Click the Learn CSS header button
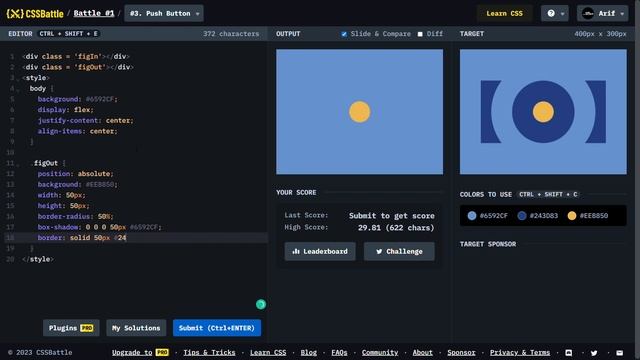Screen dimensions: 640x360 tap(504, 13)
